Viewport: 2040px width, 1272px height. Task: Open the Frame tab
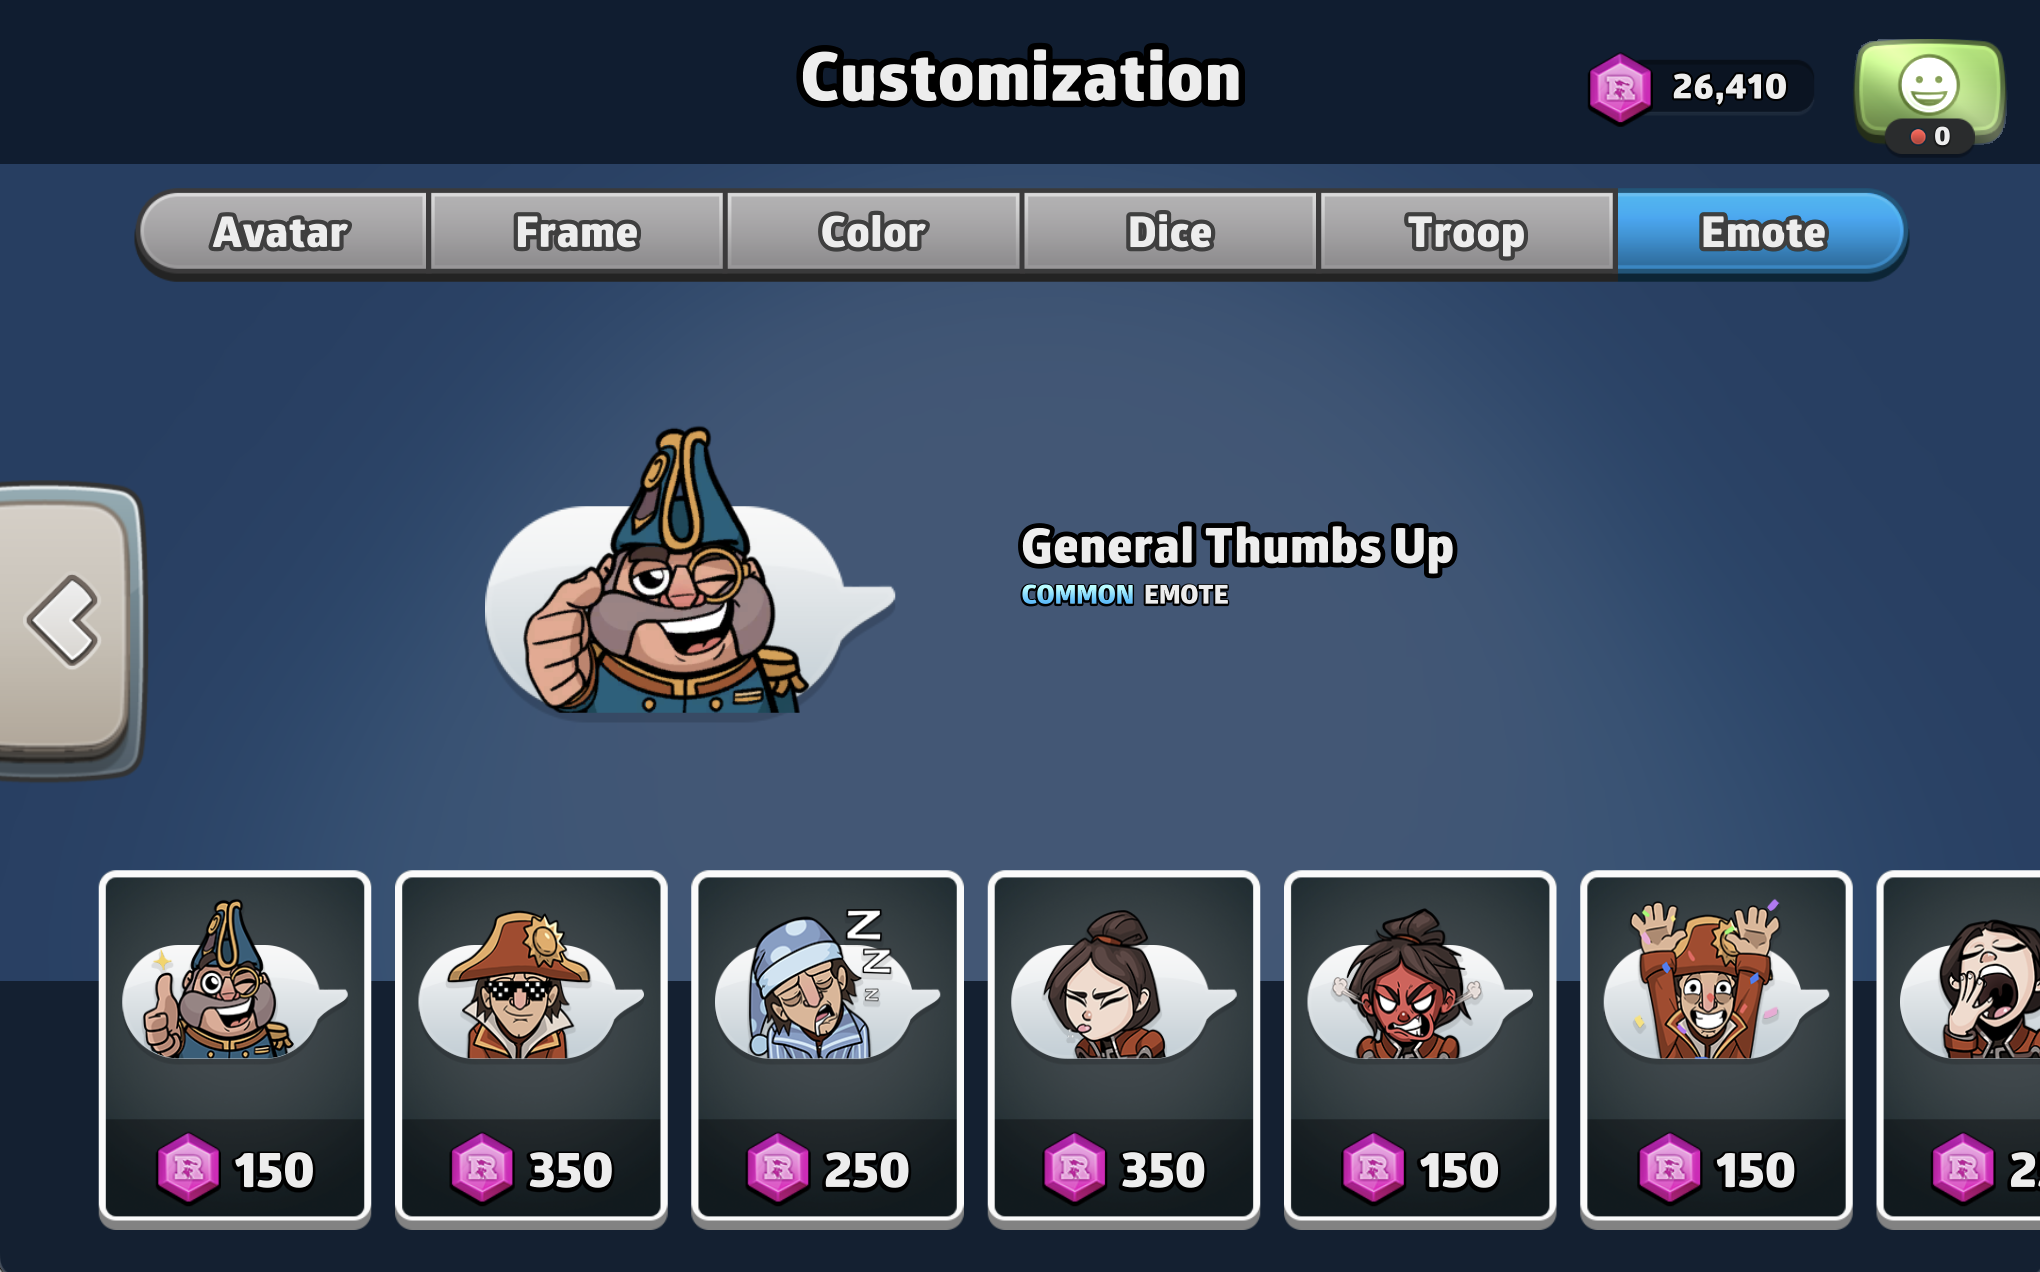pos(577,232)
